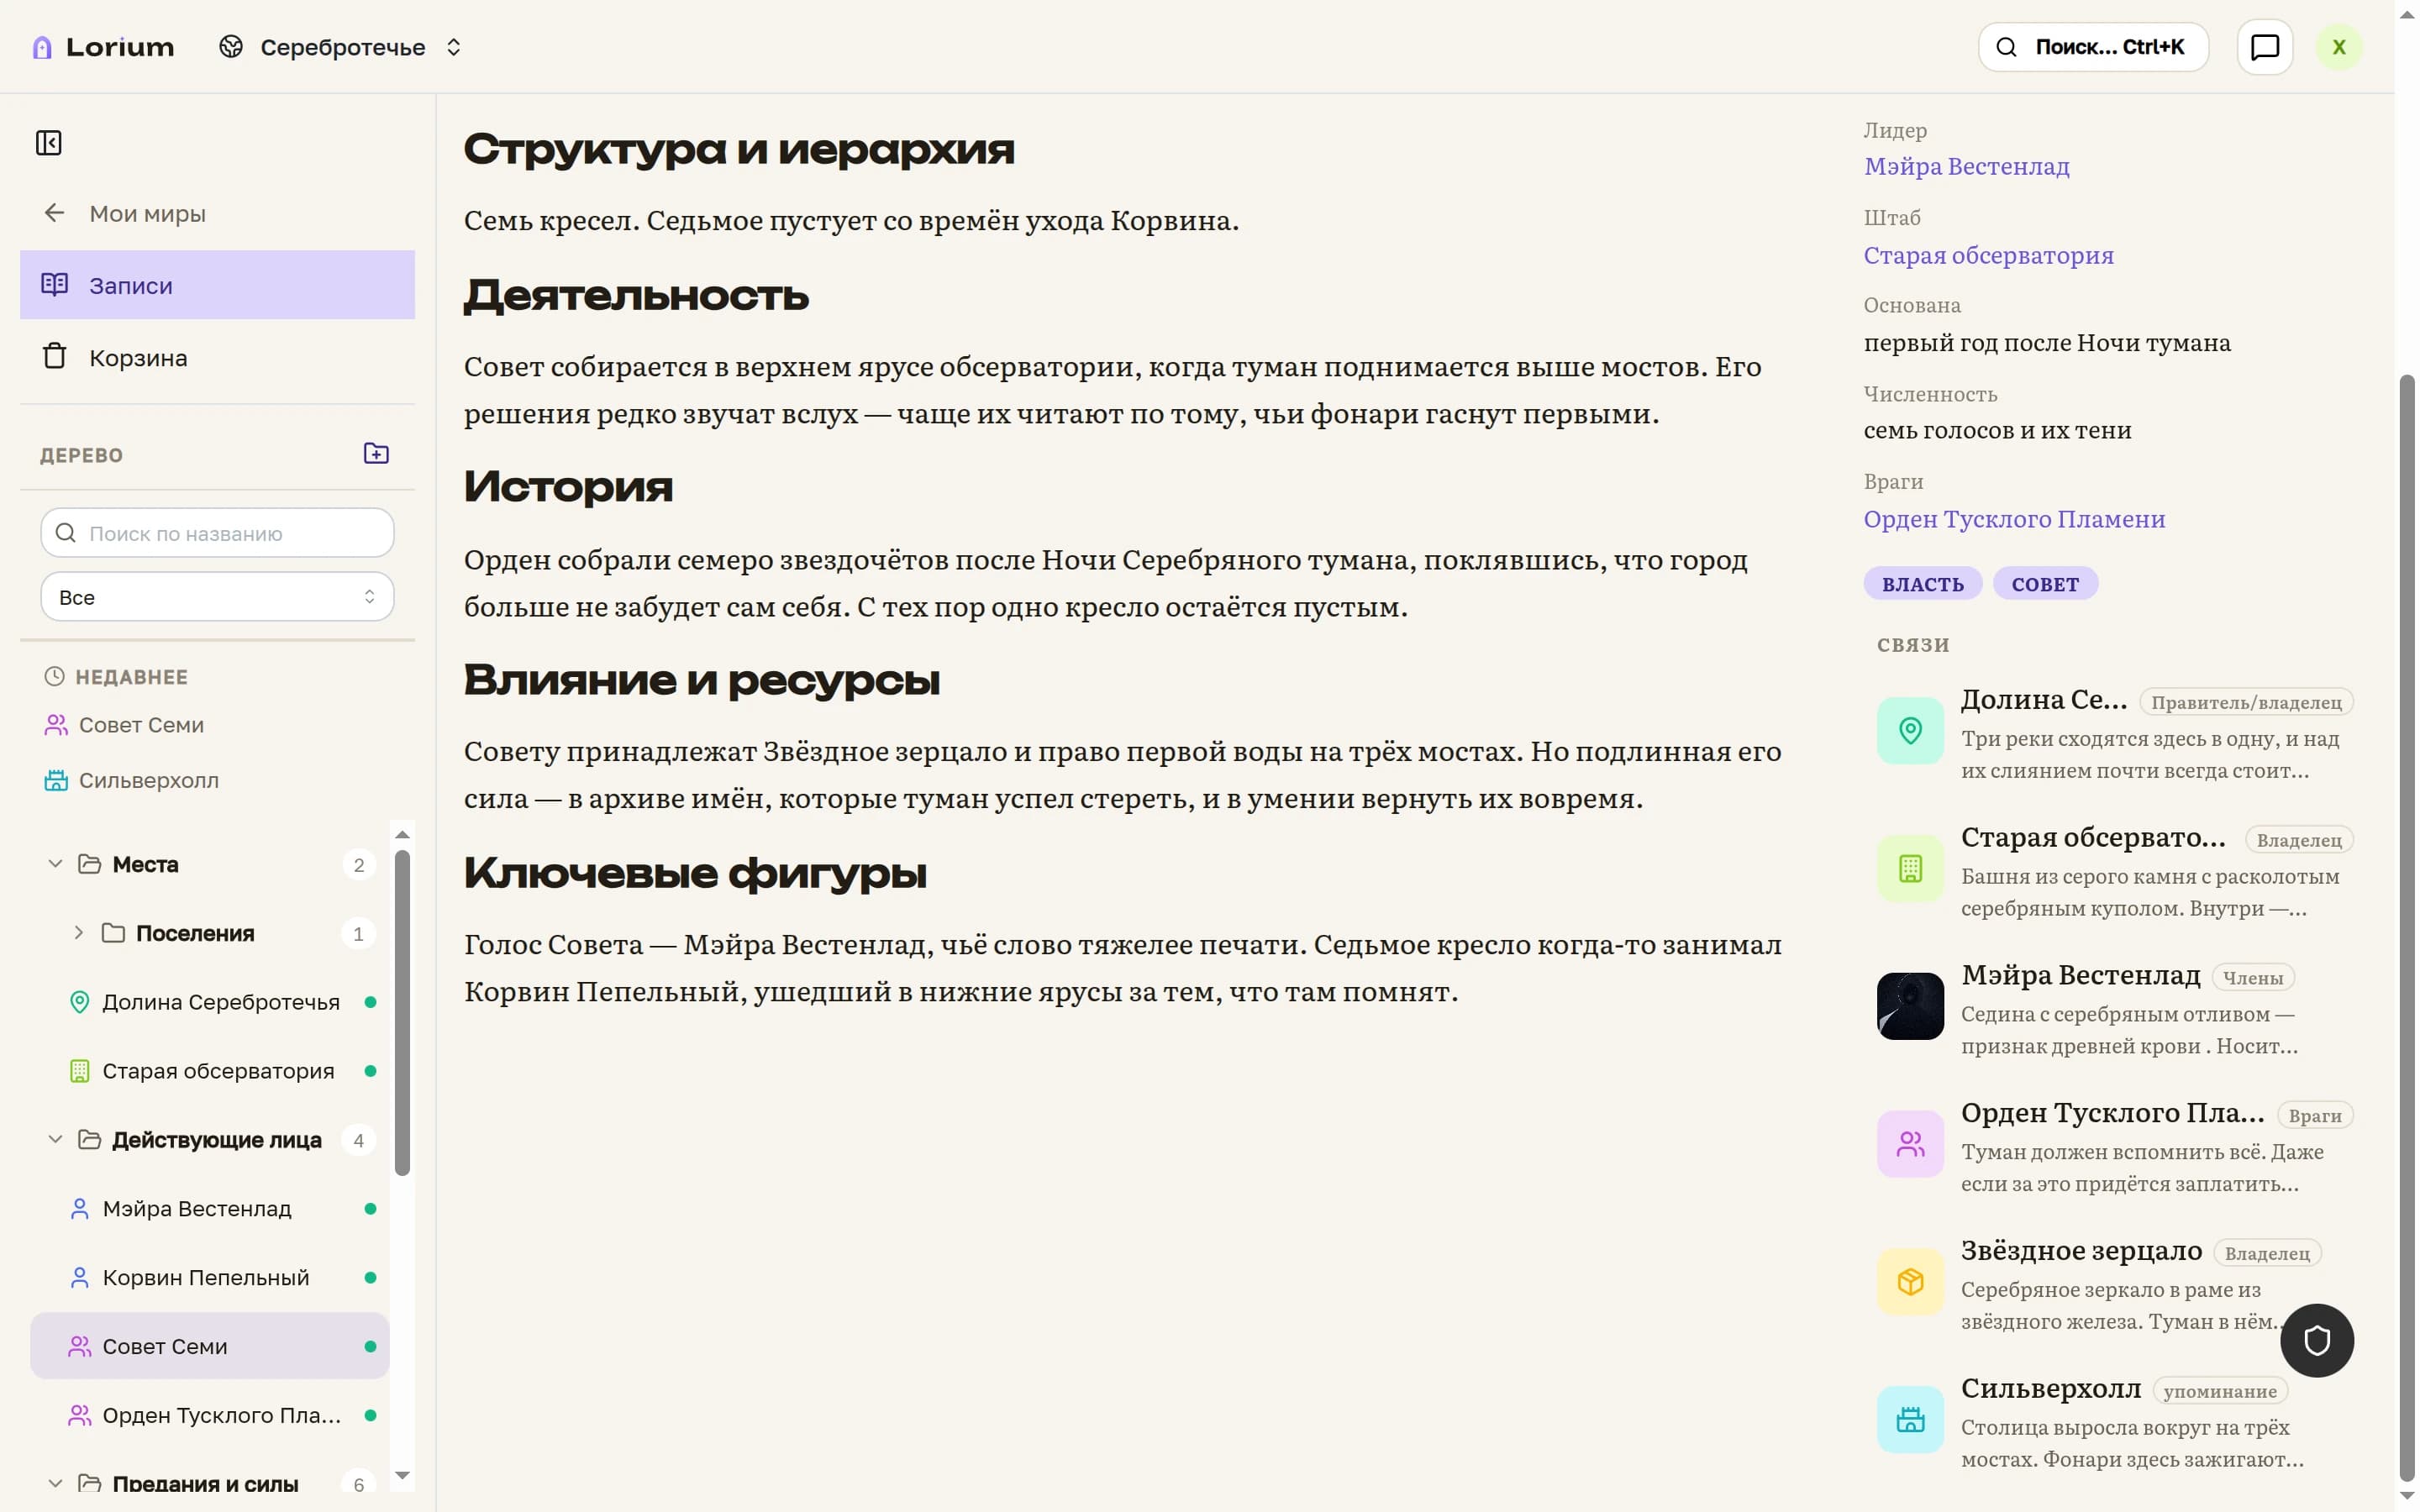This screenshot has height=1512, width=2420.
Task: Open the Старая обсервато... relation card
Action: [2114, 870]
